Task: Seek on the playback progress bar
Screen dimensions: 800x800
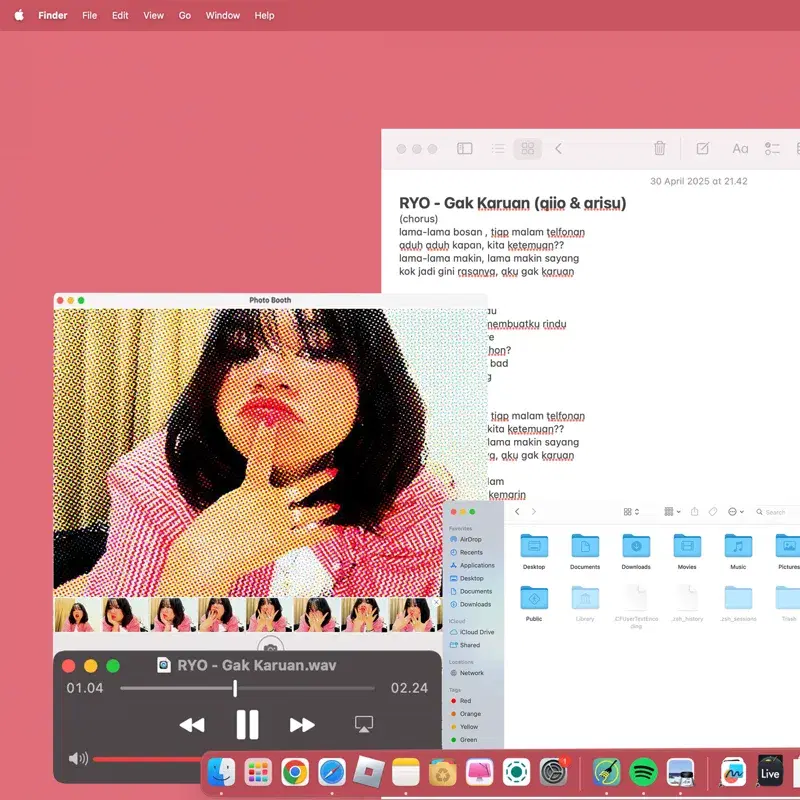Action: click(247, 688)
